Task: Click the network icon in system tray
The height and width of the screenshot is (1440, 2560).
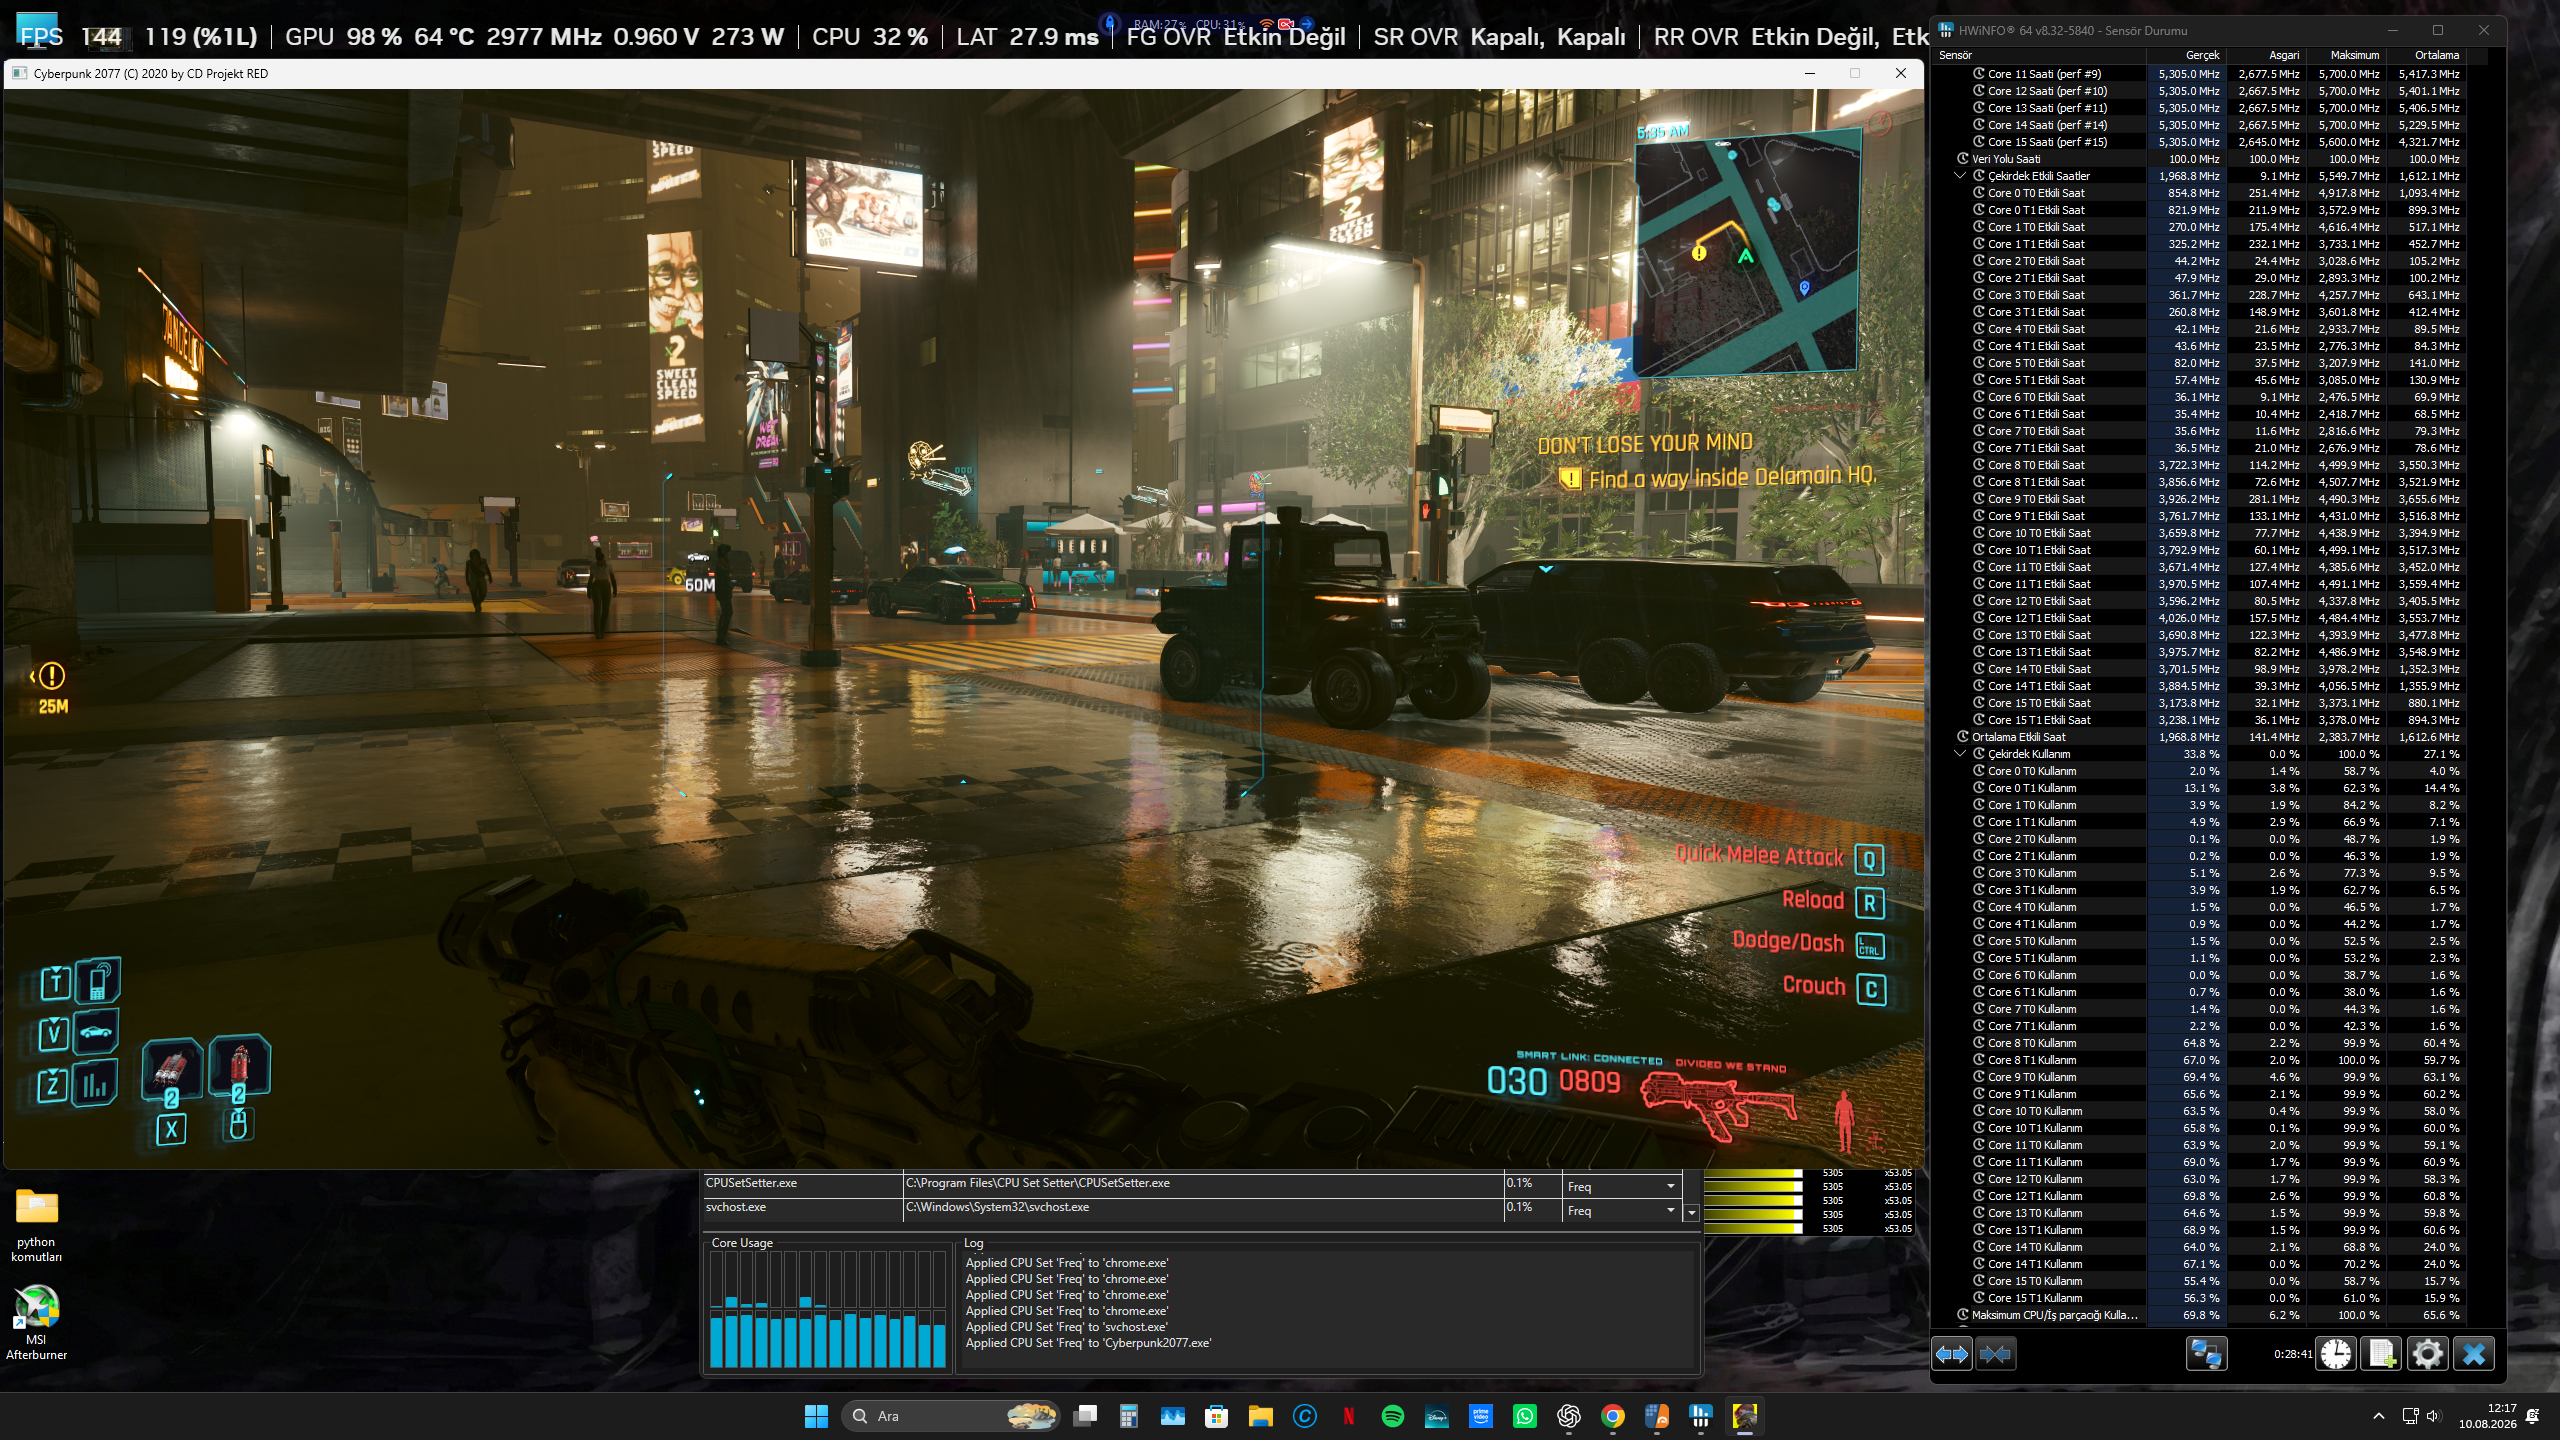Action: click(2410, 1416)
